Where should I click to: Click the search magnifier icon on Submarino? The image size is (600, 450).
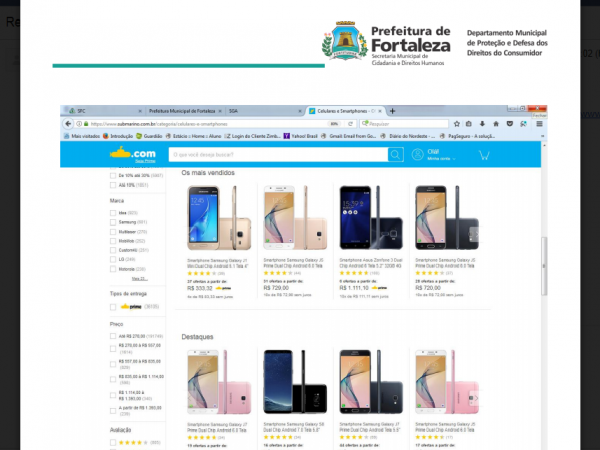(395, 155)
